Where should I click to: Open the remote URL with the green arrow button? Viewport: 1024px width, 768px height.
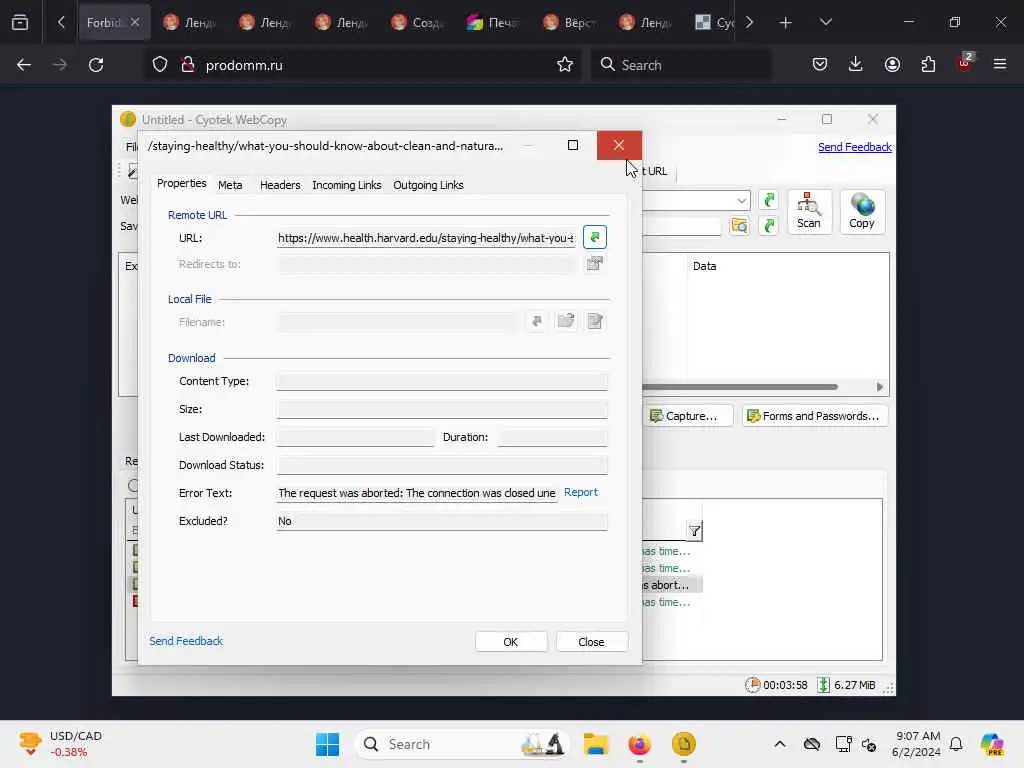pos(594,237)
